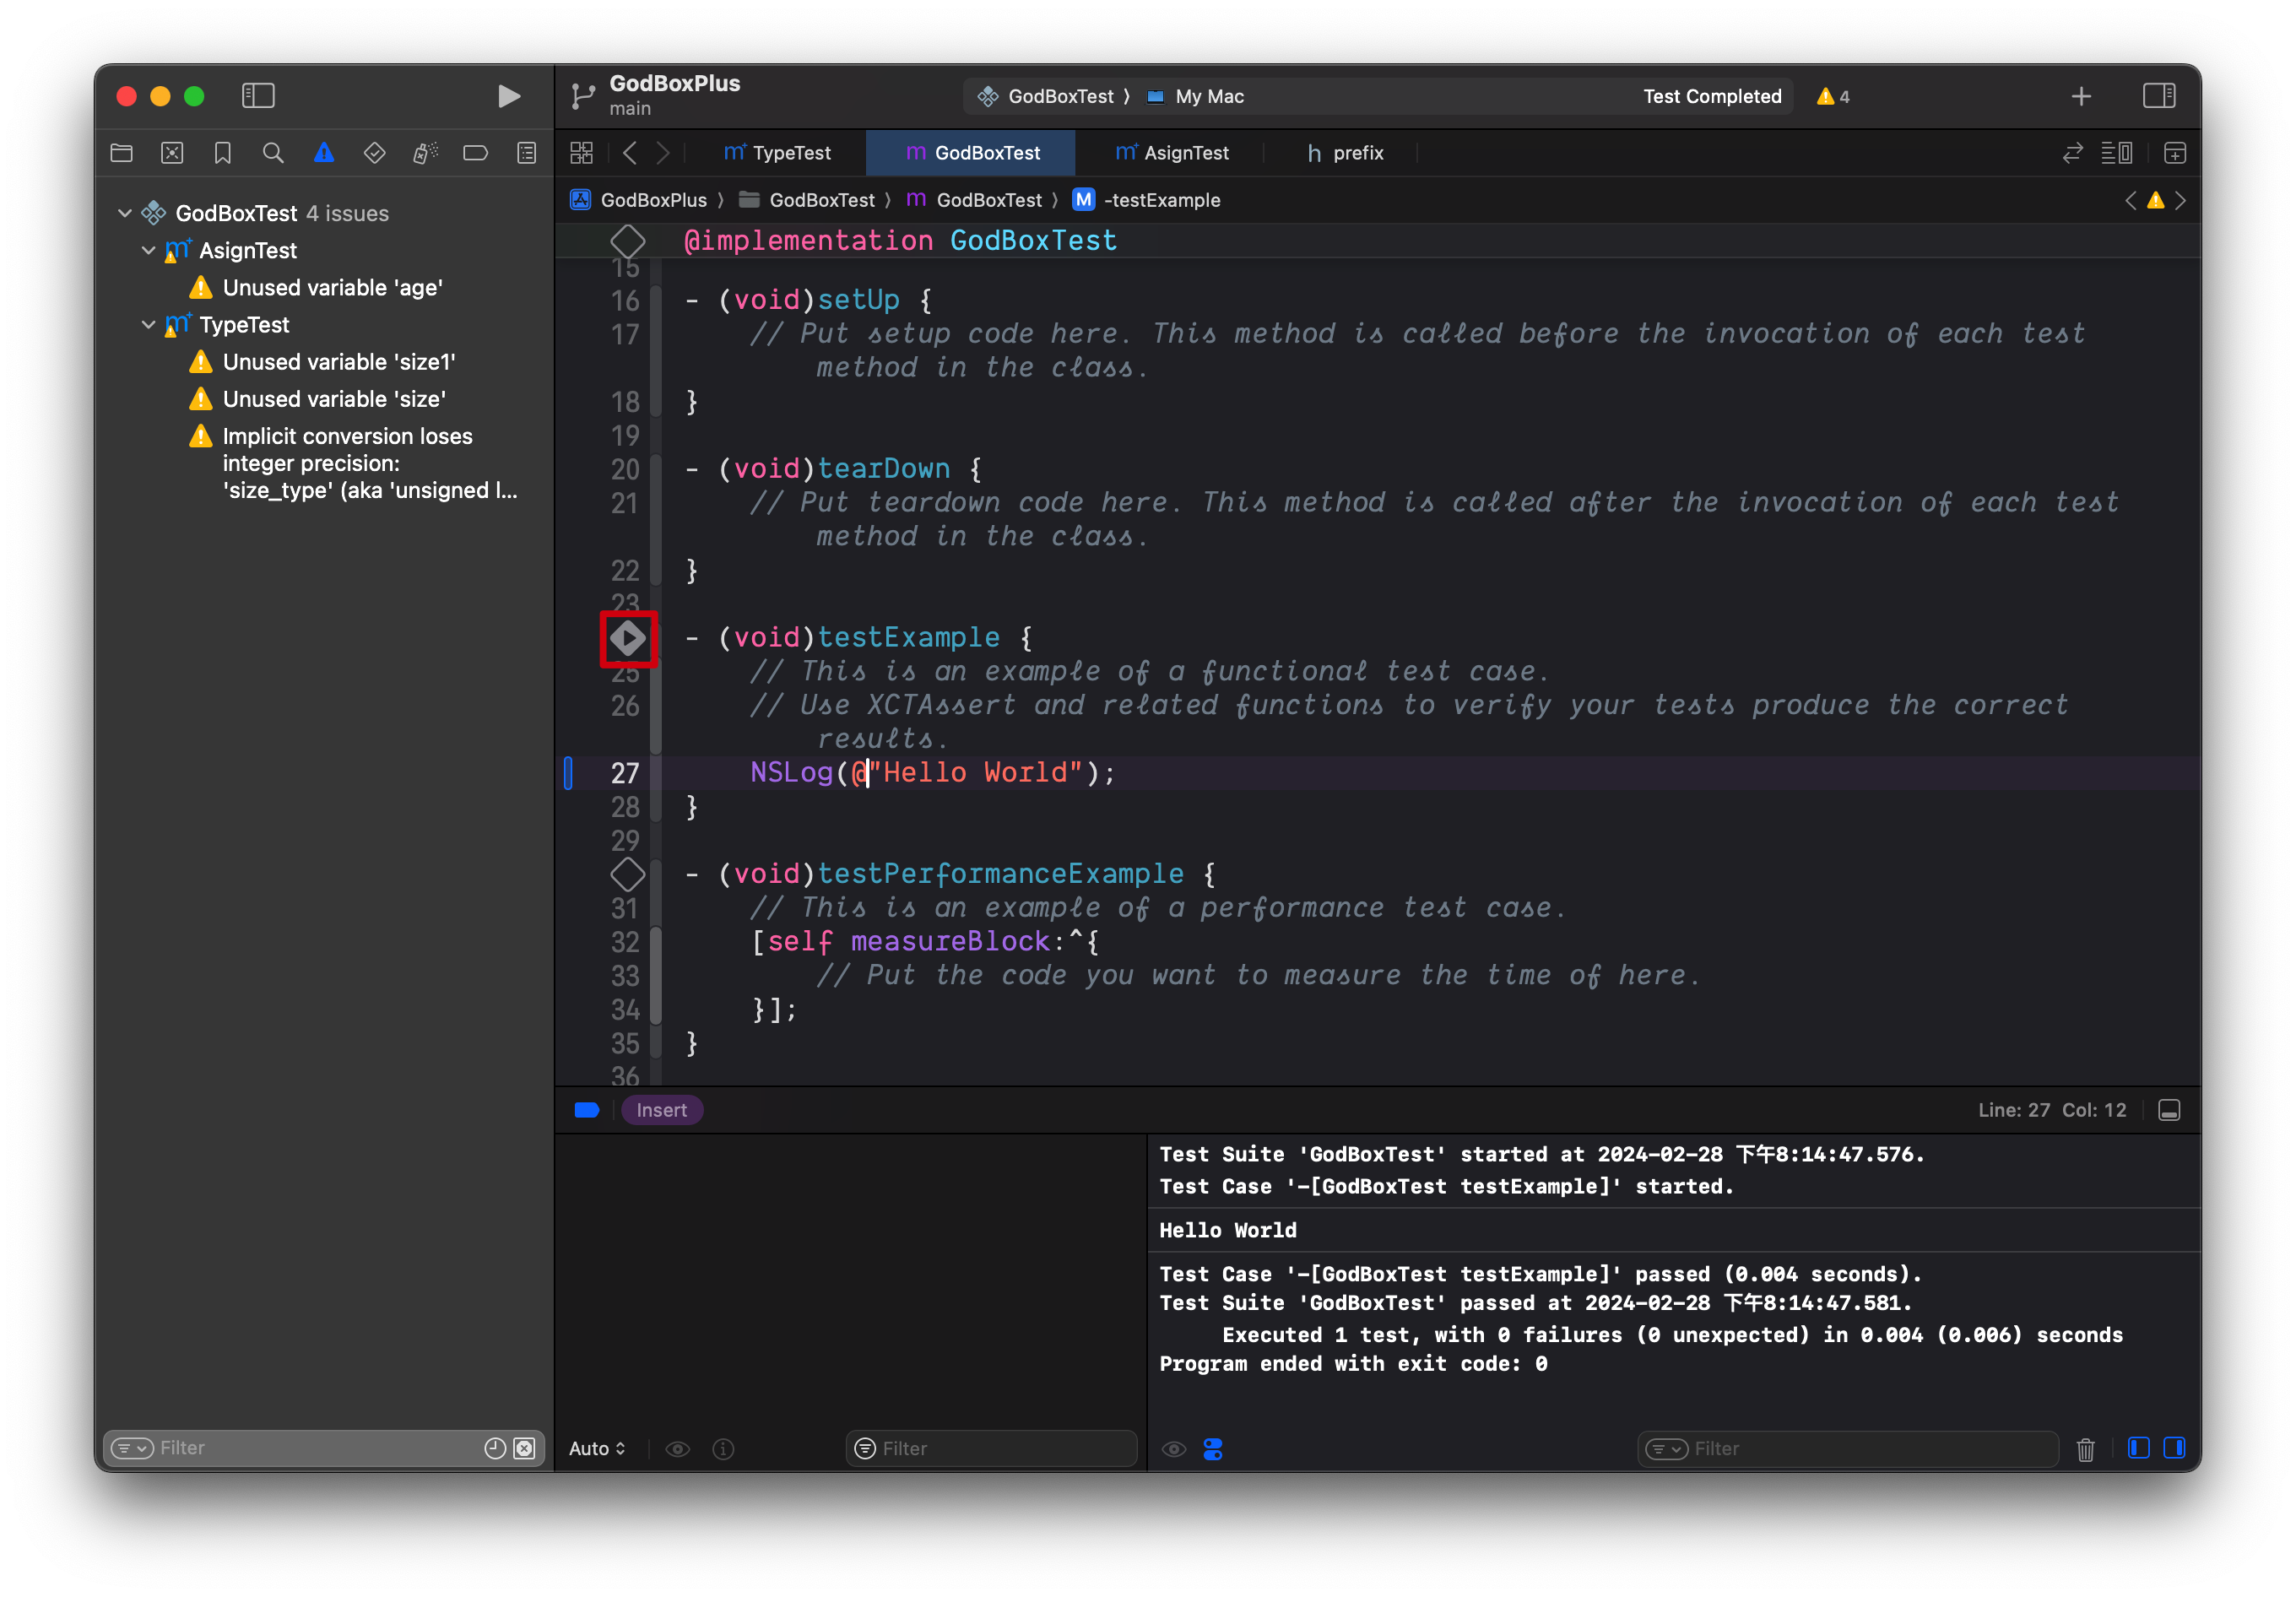
Task: Open the Issue navigator warning icon
Action: (324, 153)
